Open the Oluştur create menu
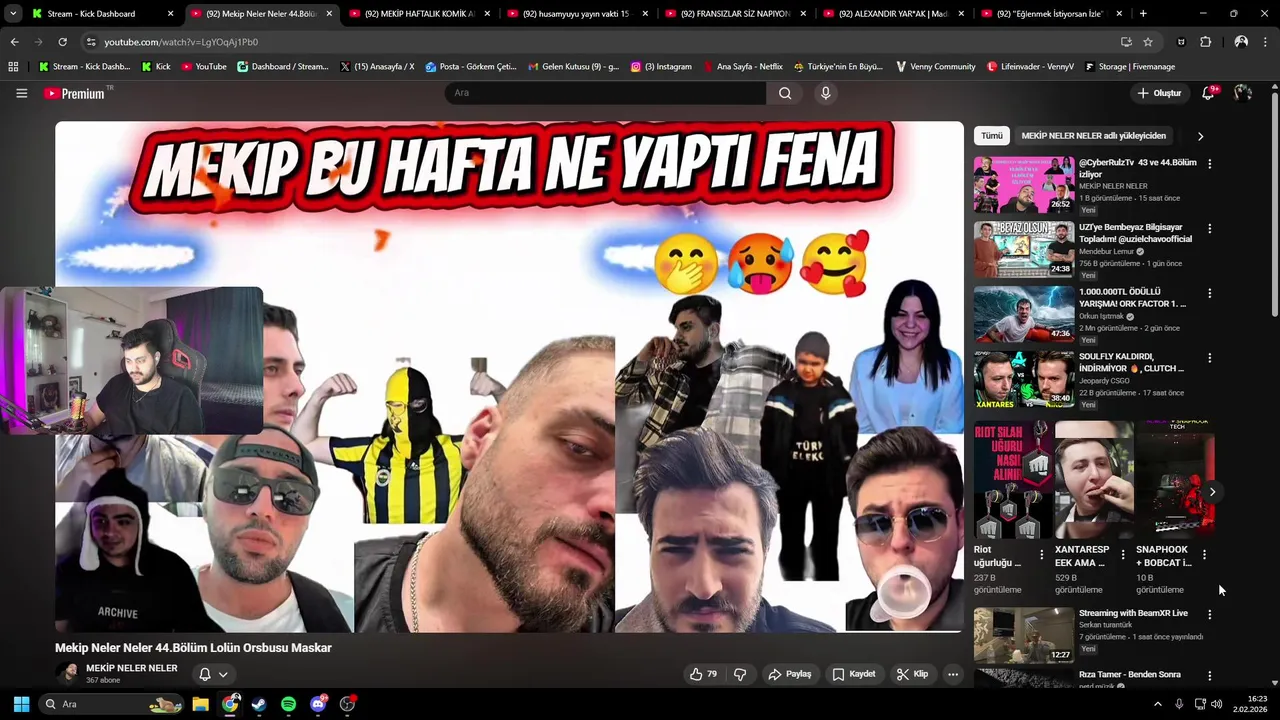This screenshot has height=720, width=1280. point(1159,93)
